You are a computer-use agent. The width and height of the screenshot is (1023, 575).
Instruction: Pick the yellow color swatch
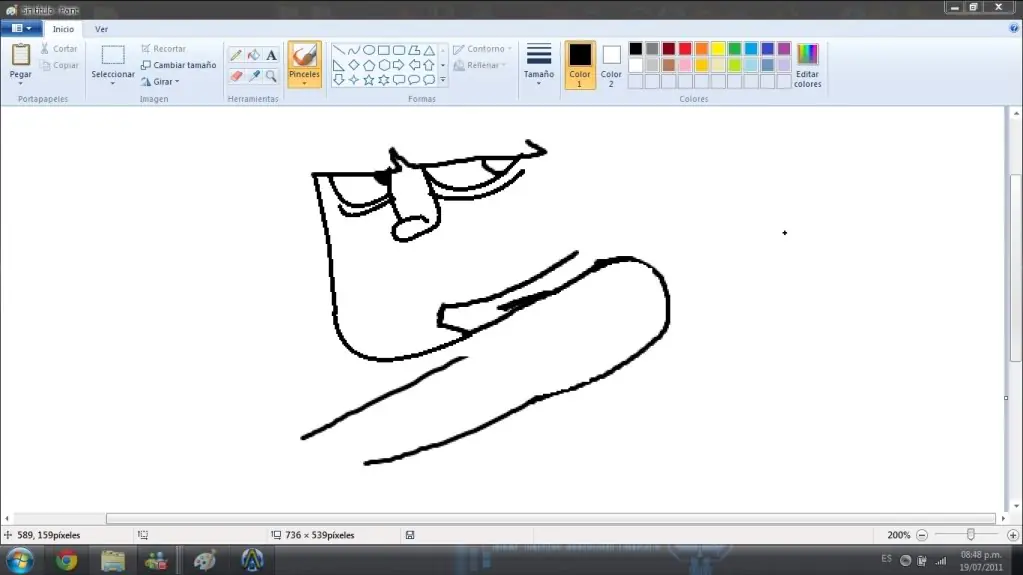(x=718, y=49)
